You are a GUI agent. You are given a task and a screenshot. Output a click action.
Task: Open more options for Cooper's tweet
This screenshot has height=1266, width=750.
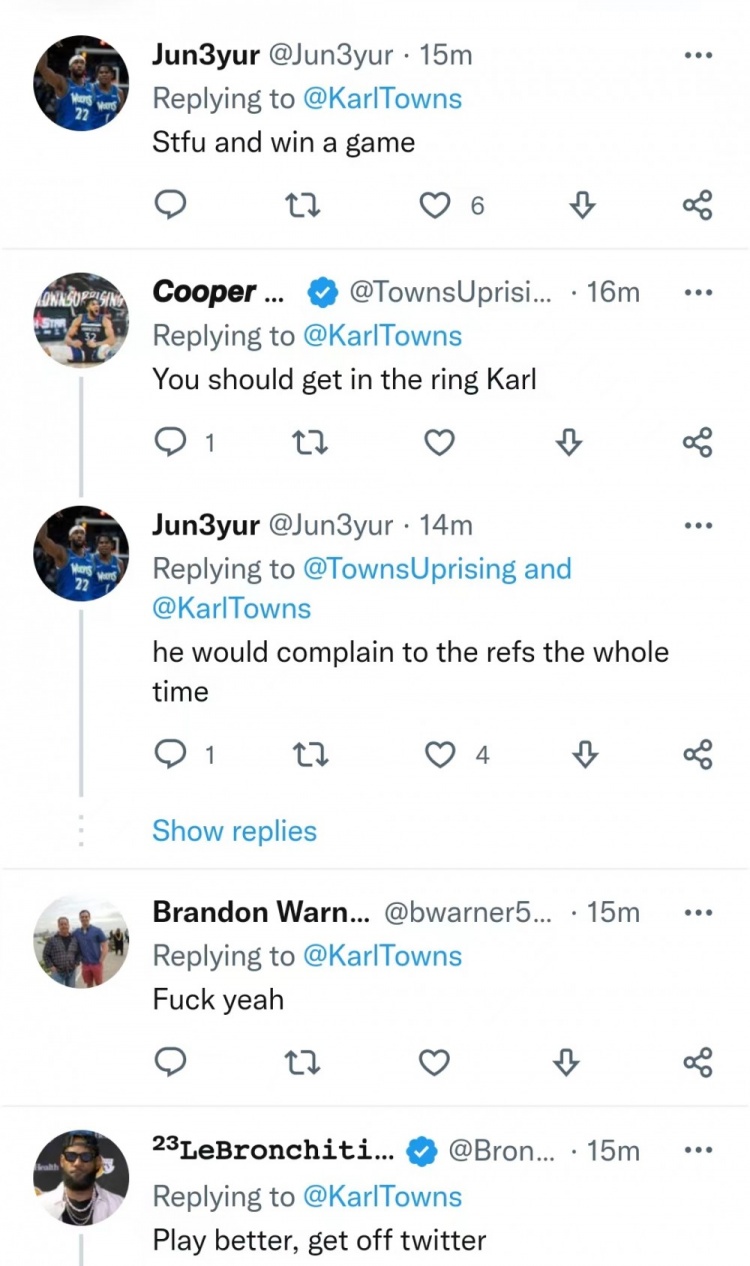pos(698,292)
